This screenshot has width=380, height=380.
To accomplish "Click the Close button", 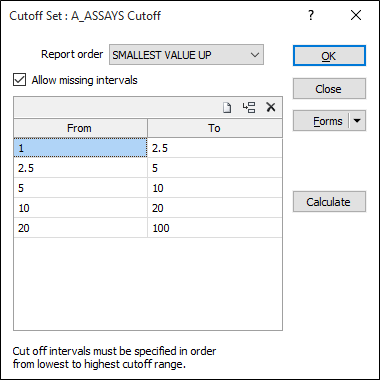I will [329, 89].
